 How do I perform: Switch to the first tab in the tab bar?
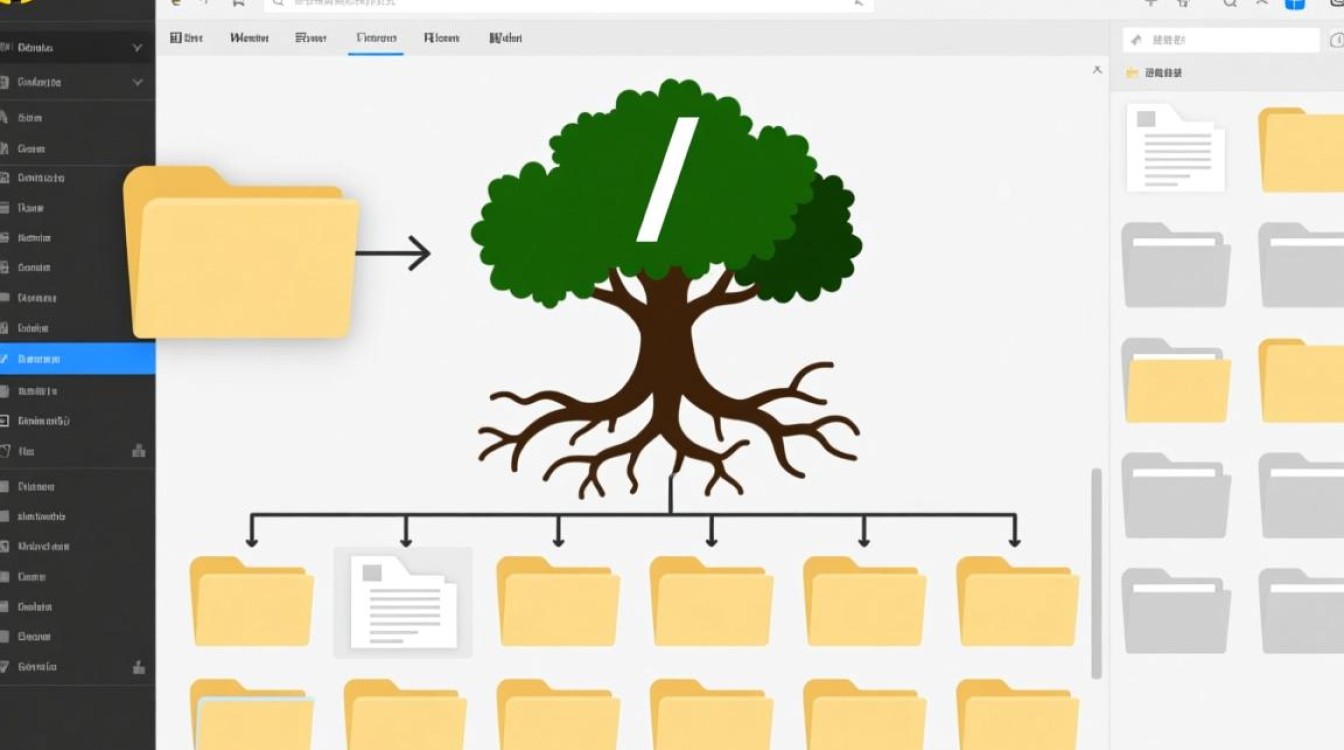186,38
